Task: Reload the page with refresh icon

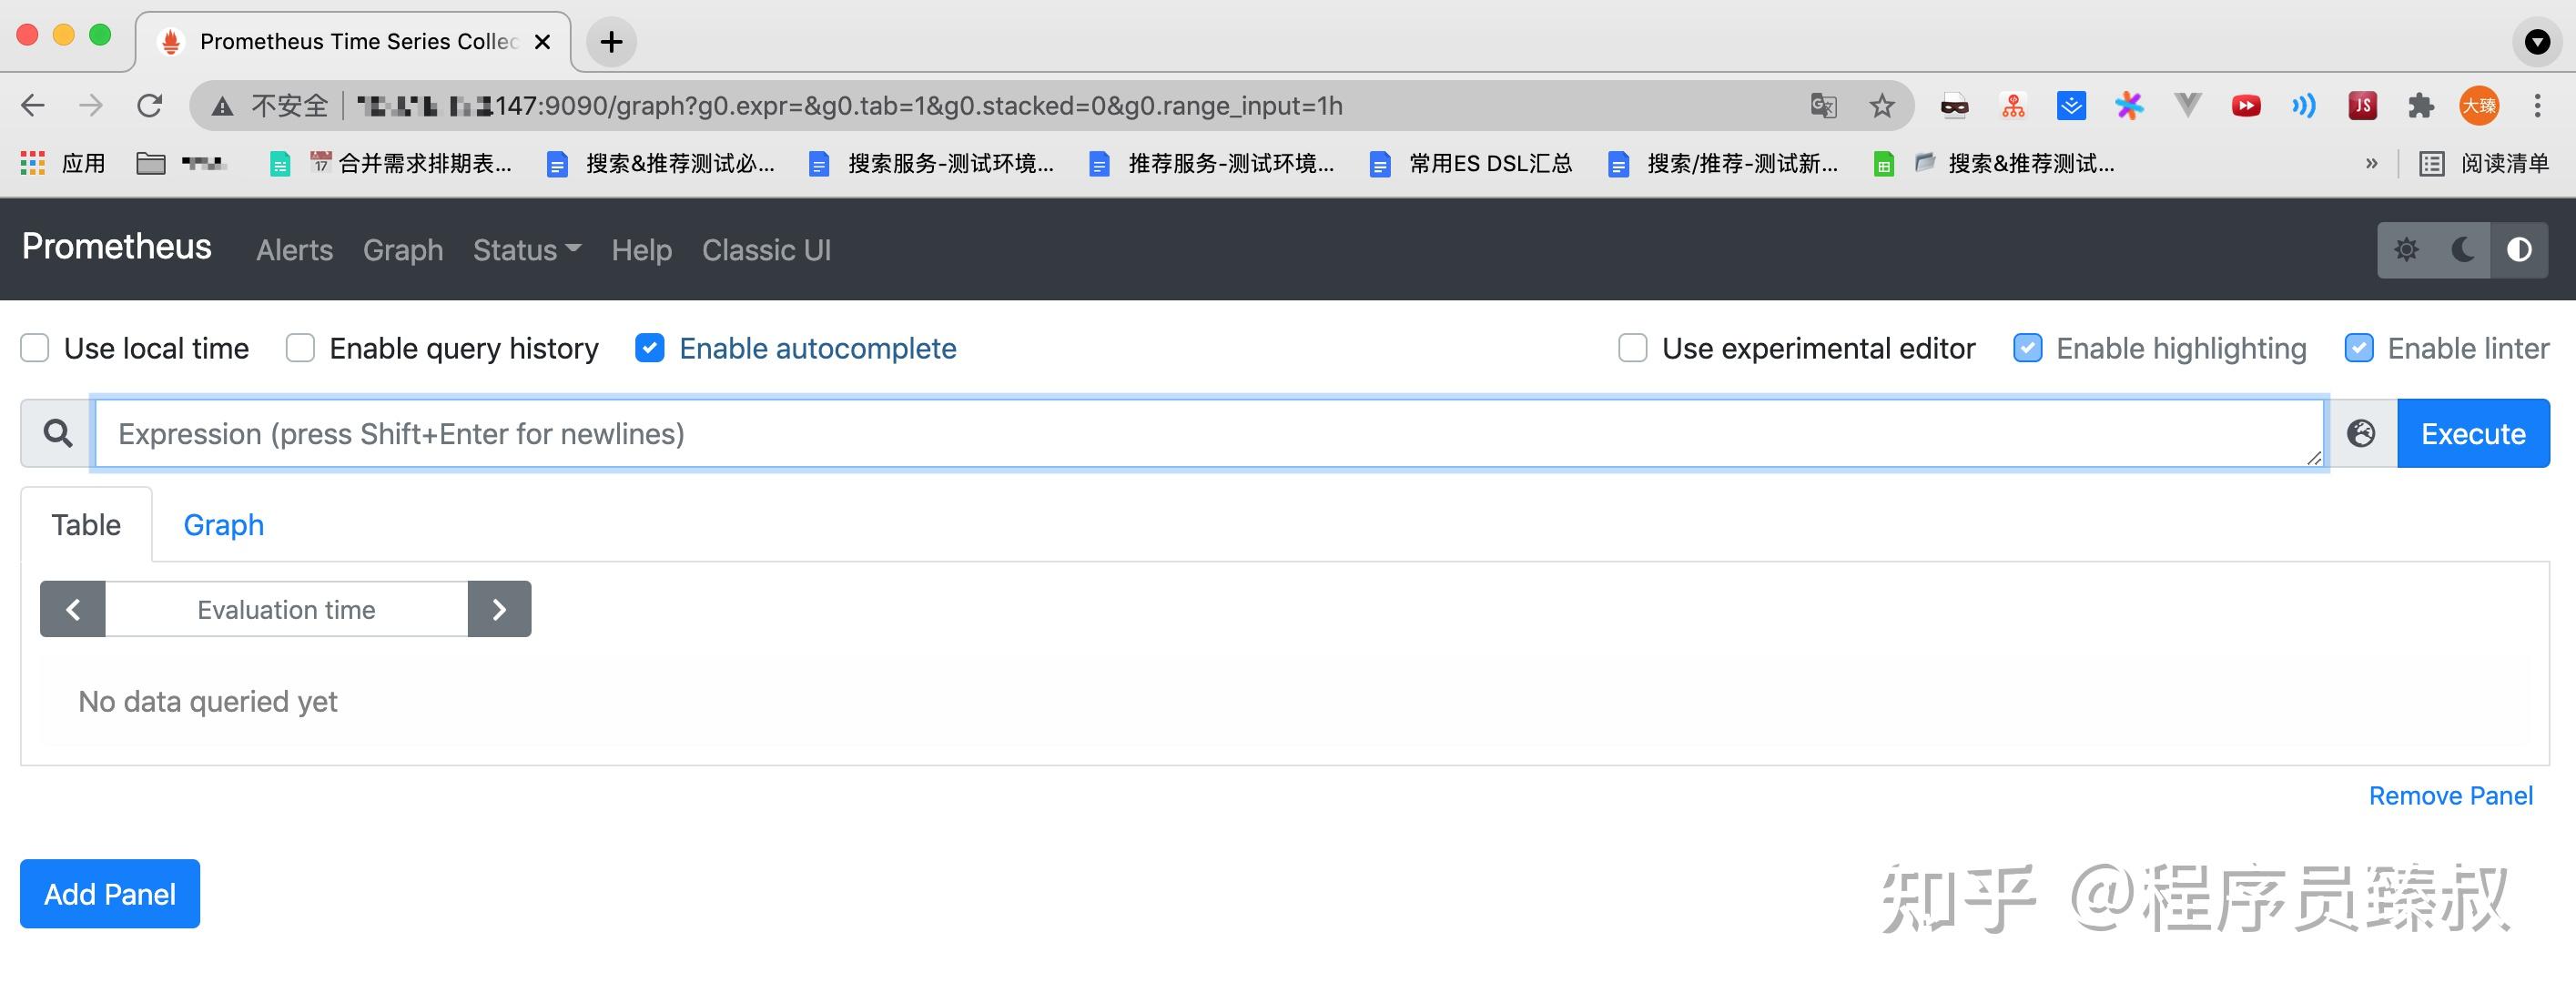Action: pyautogui.click(x=150, y=106)
